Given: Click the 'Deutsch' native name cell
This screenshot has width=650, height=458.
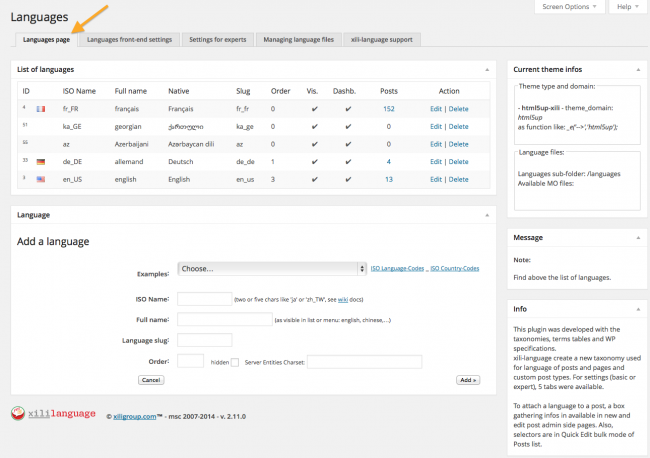Looking at the screenshot, I should coord(181,162).
